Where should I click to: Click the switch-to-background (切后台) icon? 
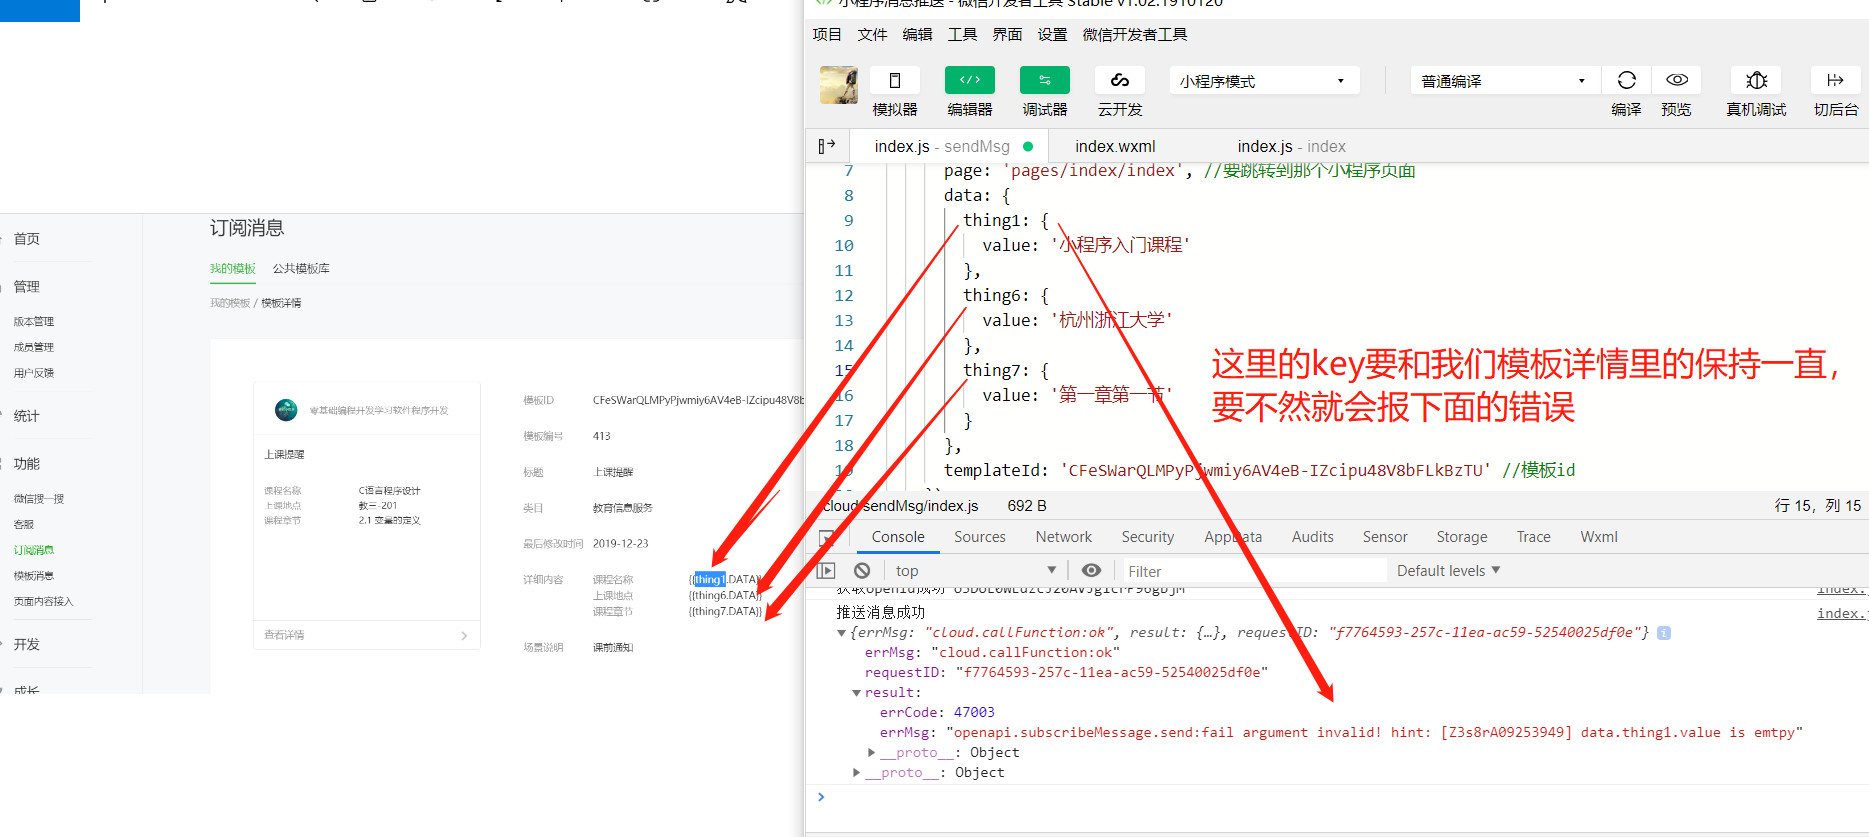1835,80
